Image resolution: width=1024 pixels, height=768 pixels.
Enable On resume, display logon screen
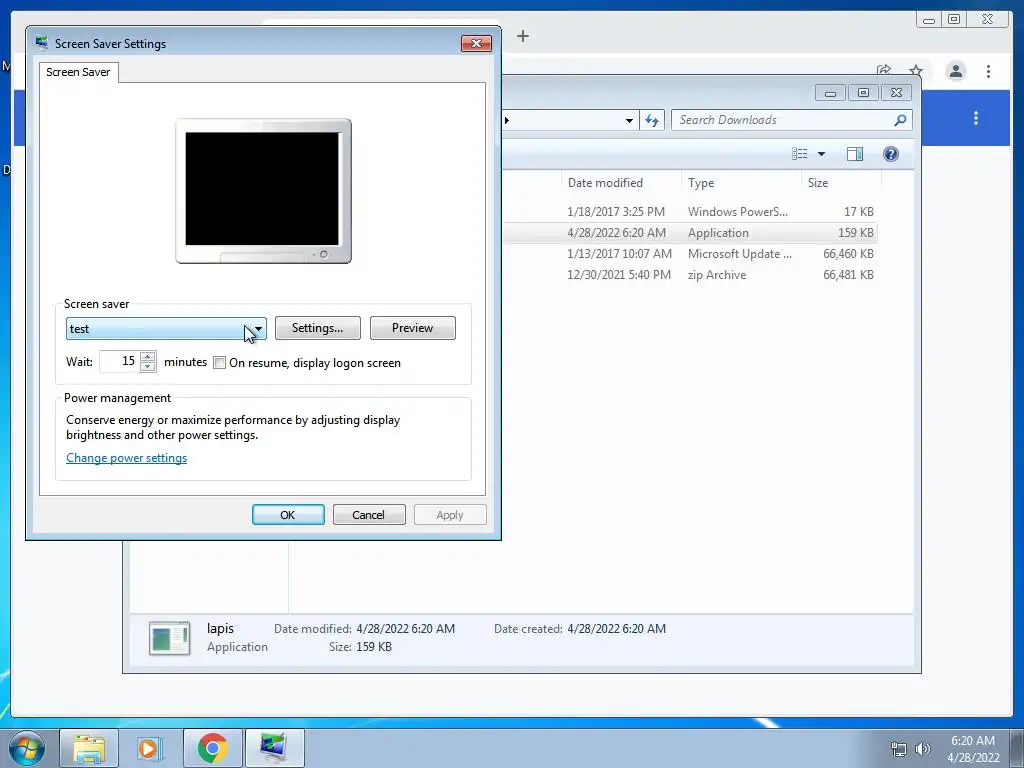point(219,363)
